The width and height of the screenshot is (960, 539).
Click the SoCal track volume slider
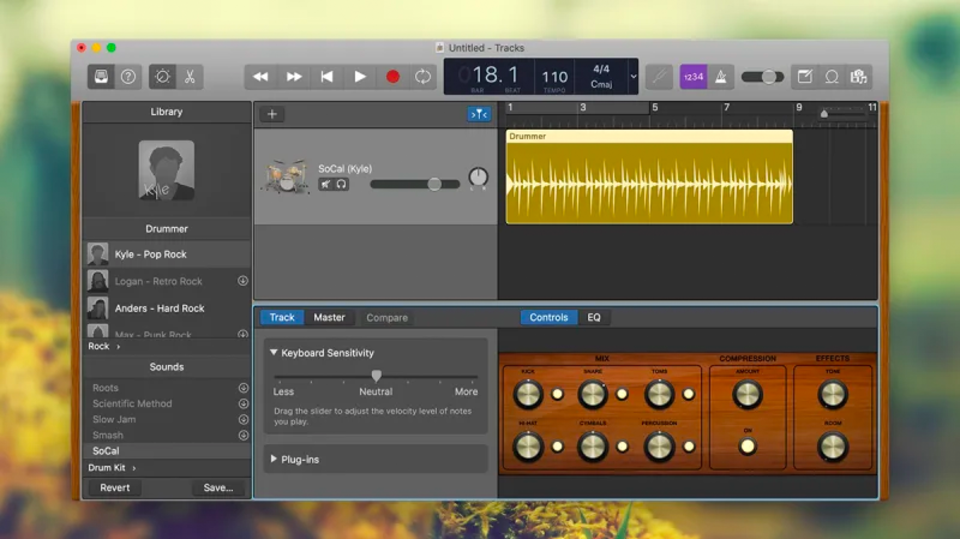pyautogui.click(x=415, y=184)
